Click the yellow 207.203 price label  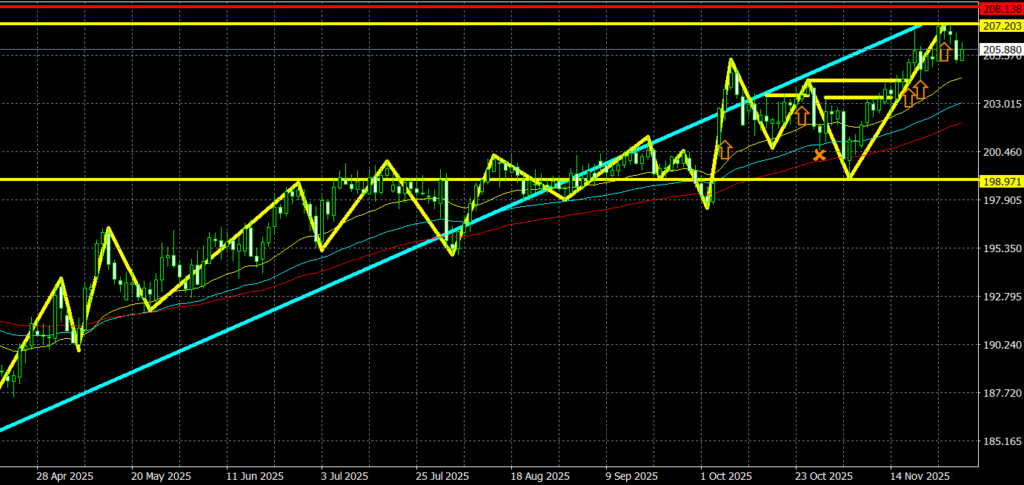1000,24
